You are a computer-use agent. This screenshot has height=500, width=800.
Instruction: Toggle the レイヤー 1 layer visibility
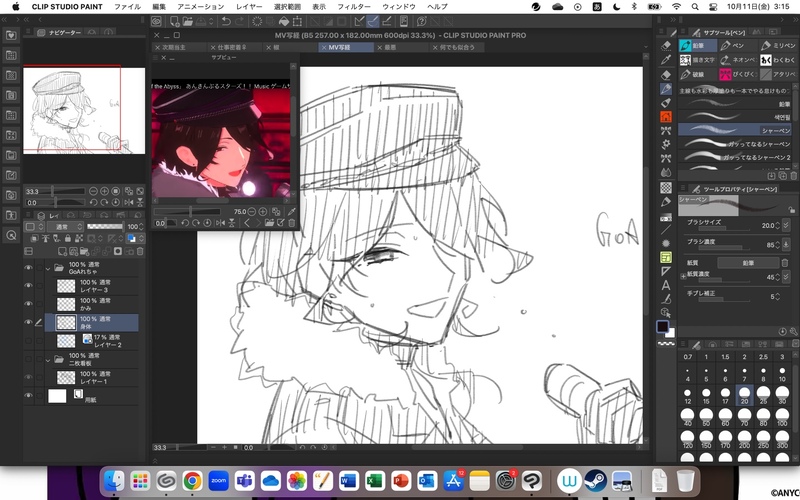(x=28, y=377)
